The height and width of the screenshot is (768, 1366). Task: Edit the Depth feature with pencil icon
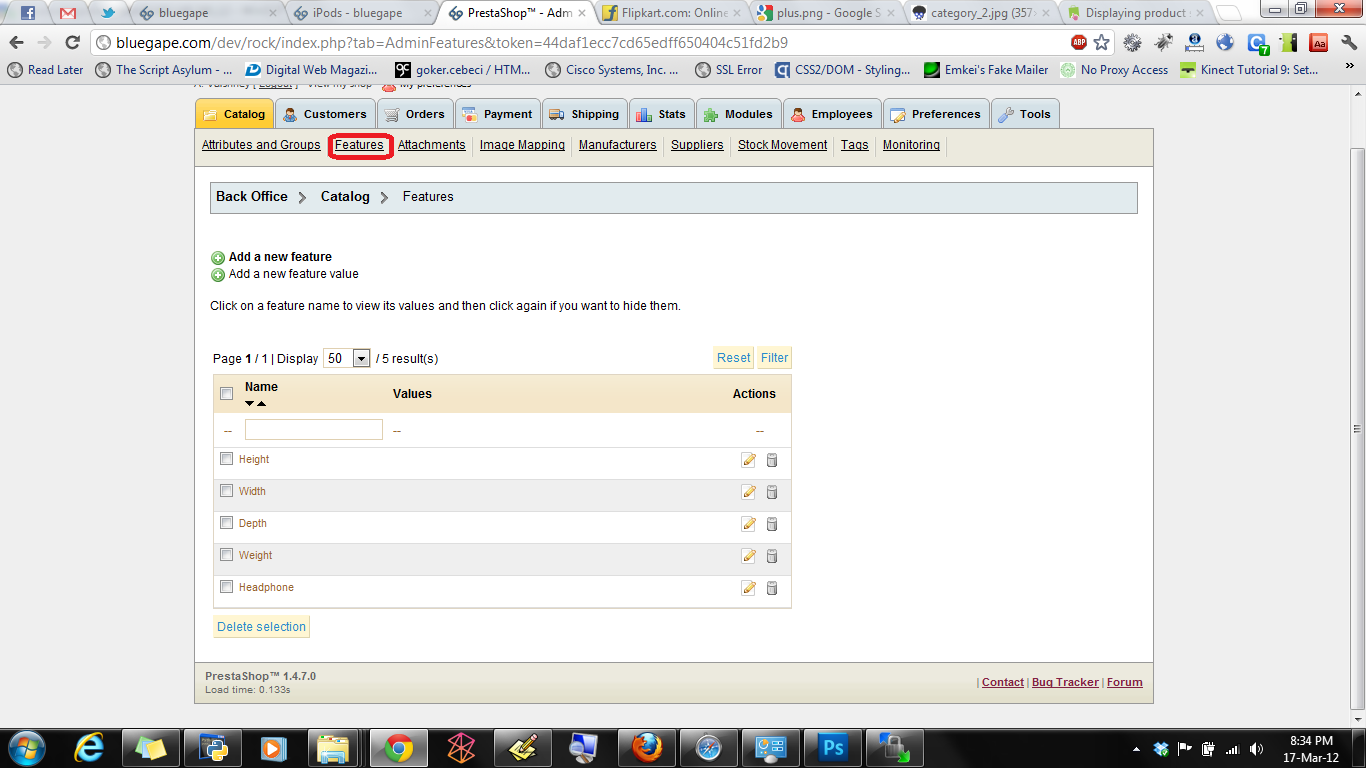748,524
